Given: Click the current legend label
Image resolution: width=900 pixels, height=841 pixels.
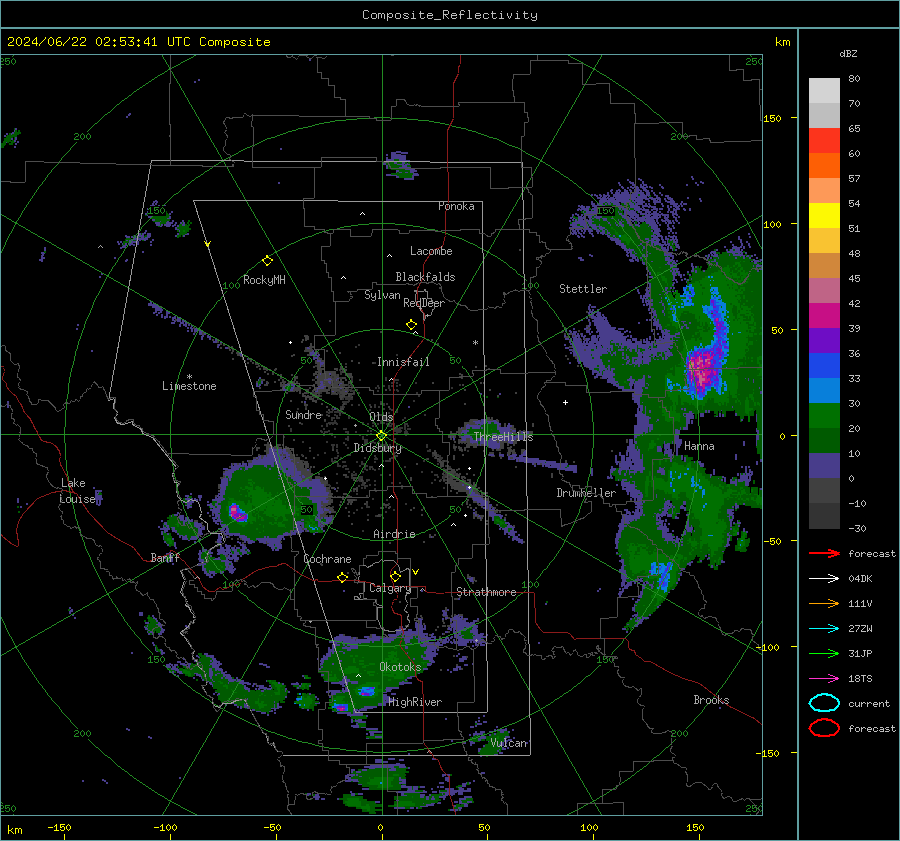Looking at the screenshot, I should (869, 703).
